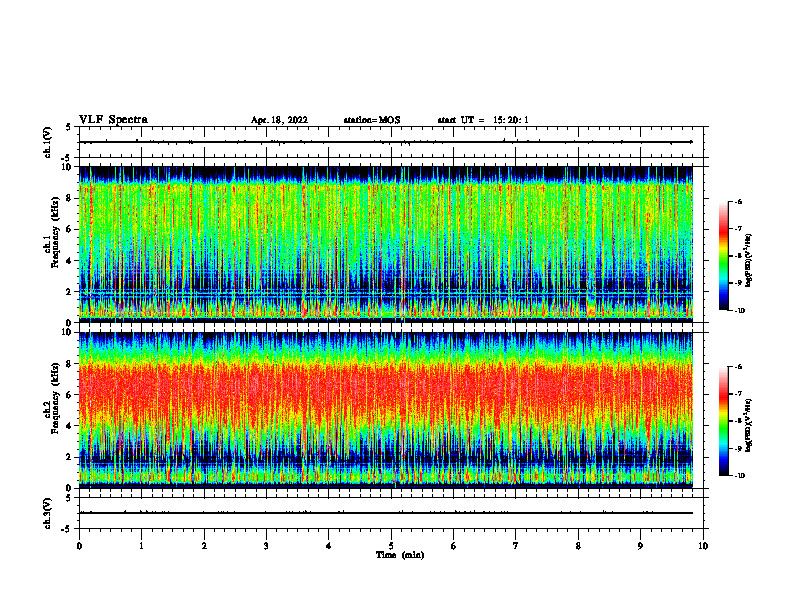Select the "Apr. 18, 2022" date text

pos(279,120)
